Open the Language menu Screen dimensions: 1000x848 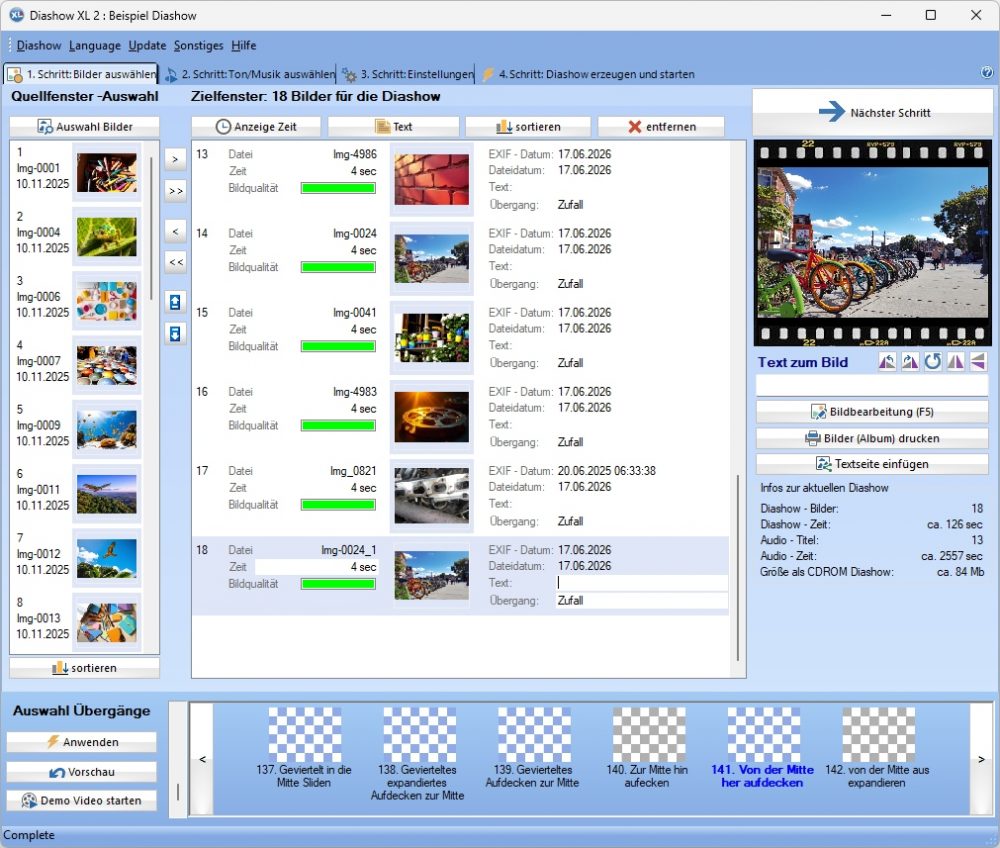(94, 45)
